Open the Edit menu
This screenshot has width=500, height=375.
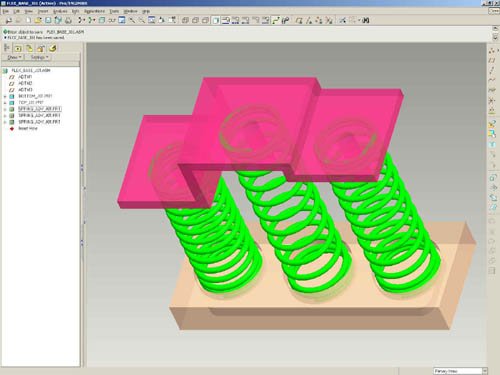pos(16,11)
